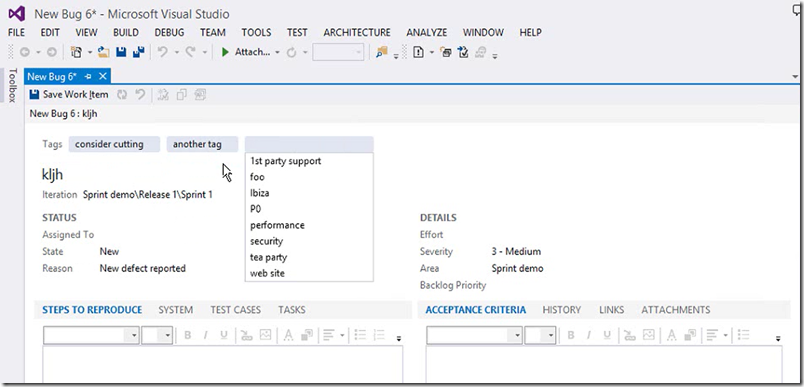Switch to the ATTACHMENTS tab

(675, 310)
